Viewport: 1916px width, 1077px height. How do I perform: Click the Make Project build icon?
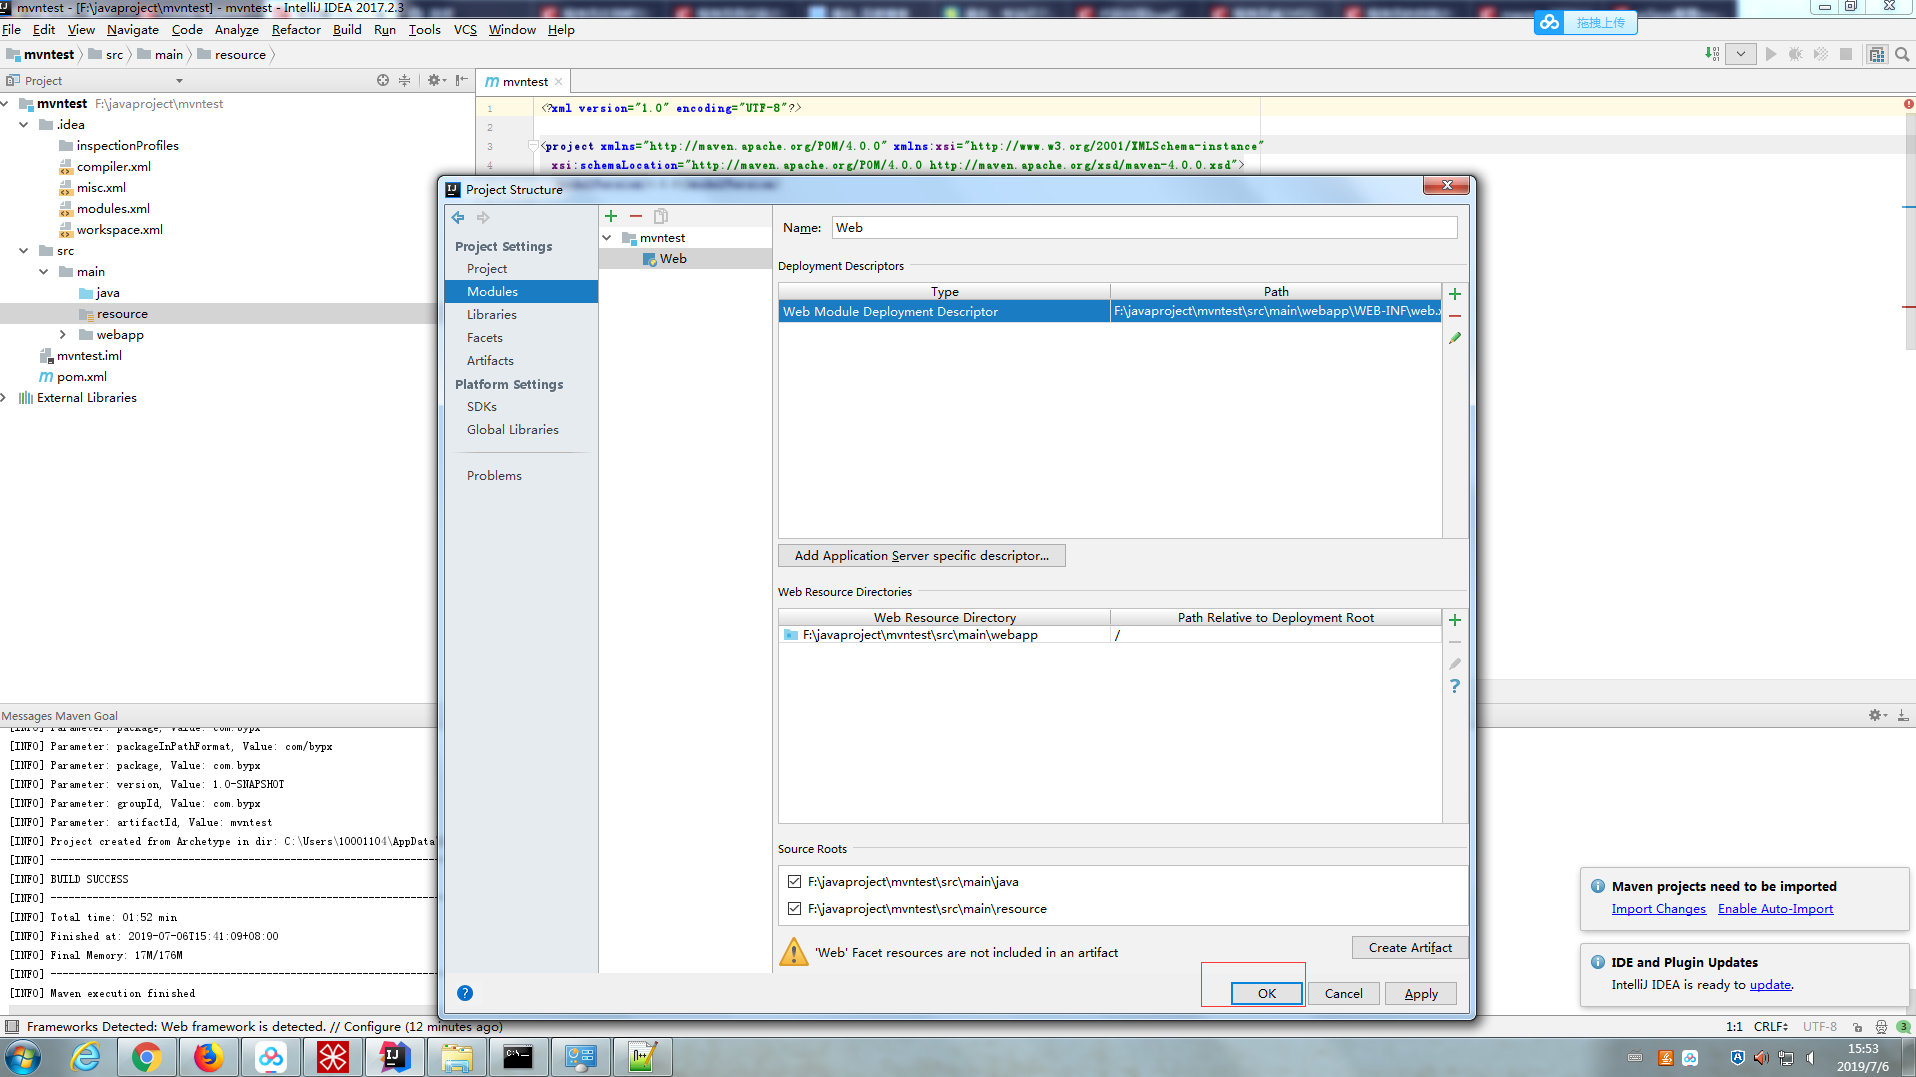coord(1712,54)
